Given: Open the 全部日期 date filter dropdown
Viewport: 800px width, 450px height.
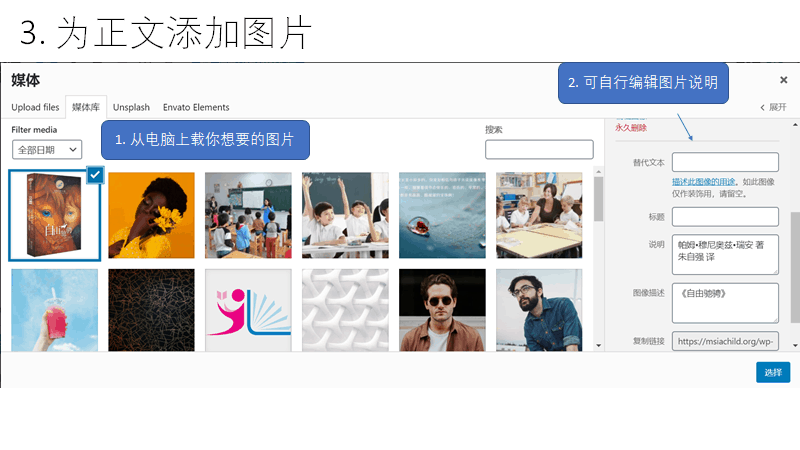Looking at the screenshot, I should (47, 149).
